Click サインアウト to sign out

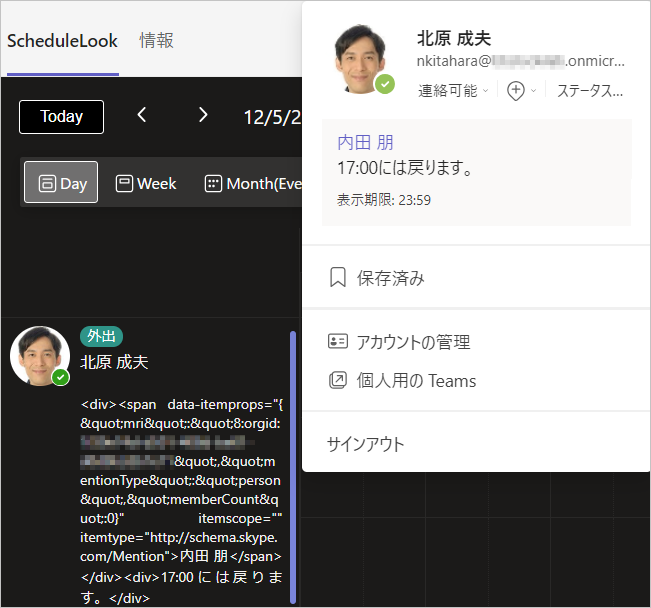[x=366, y=444]
